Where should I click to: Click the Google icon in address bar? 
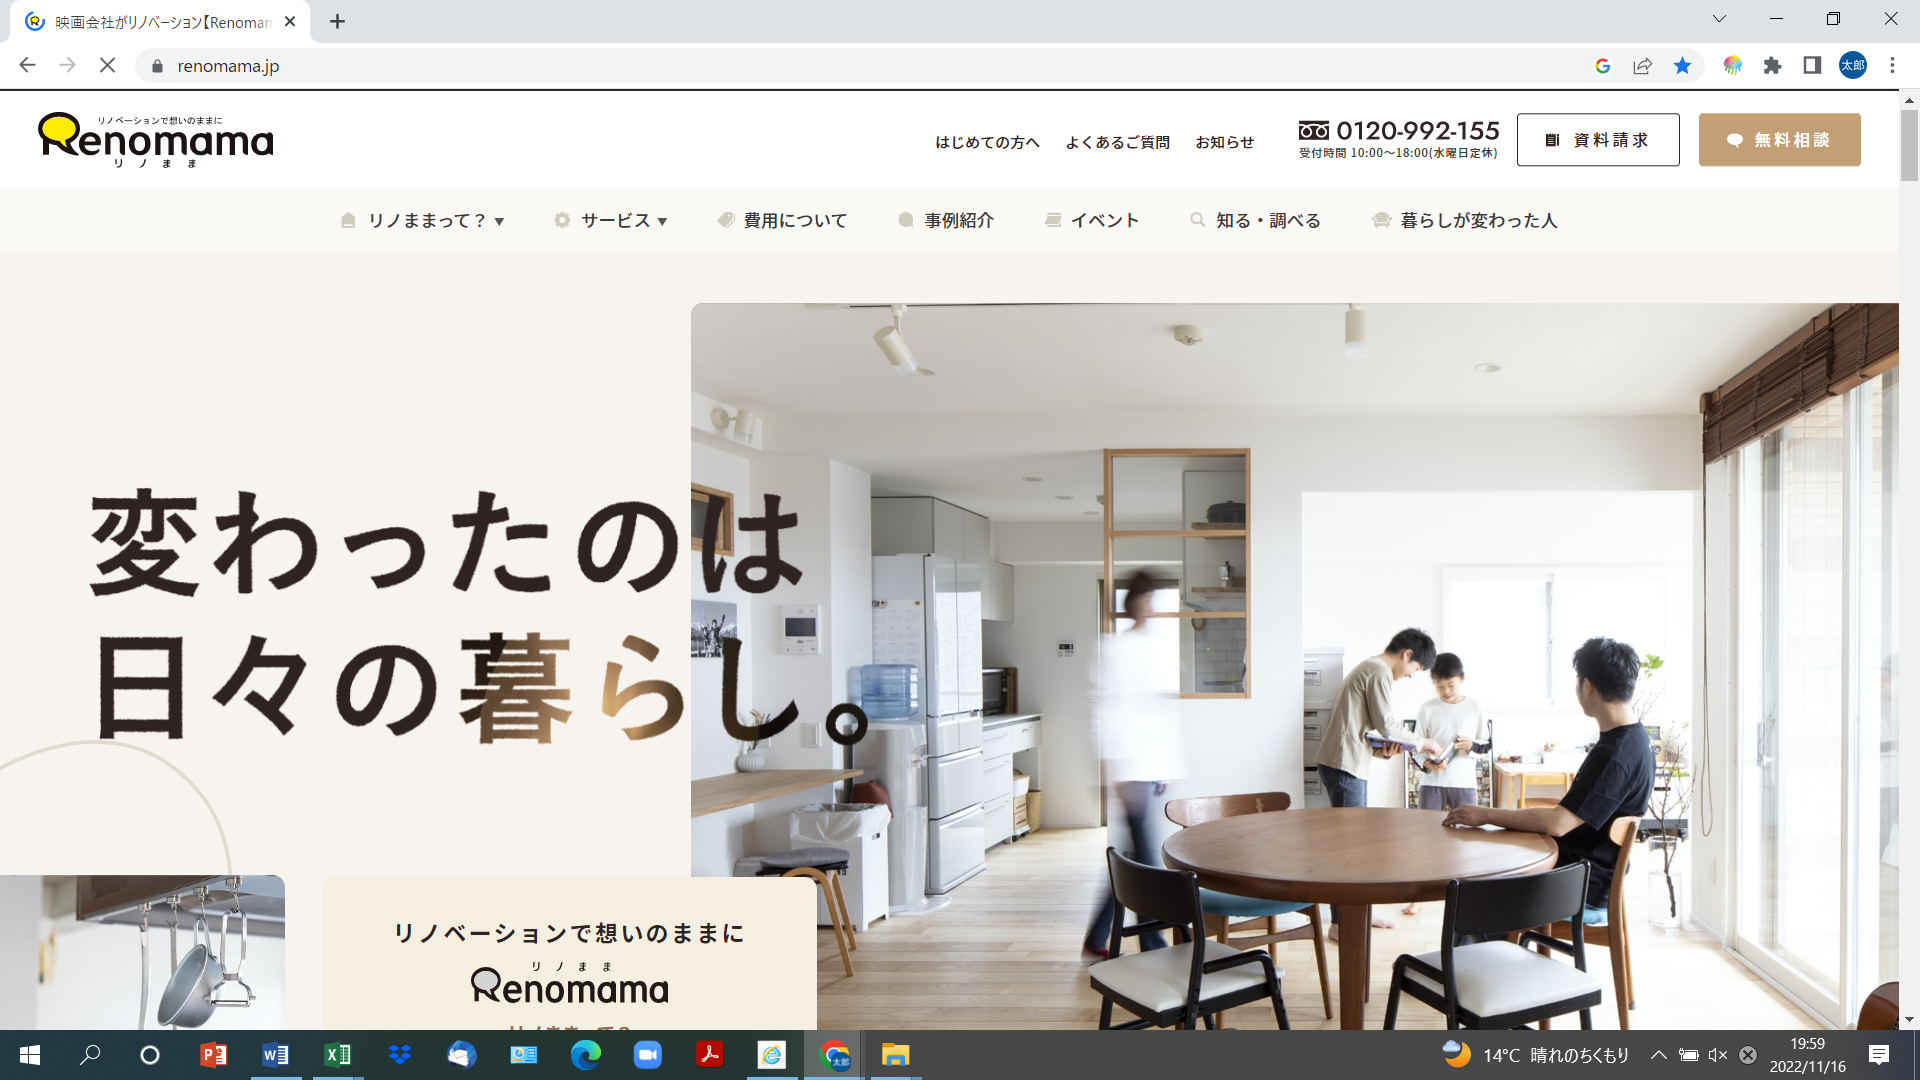[1603, 66]
